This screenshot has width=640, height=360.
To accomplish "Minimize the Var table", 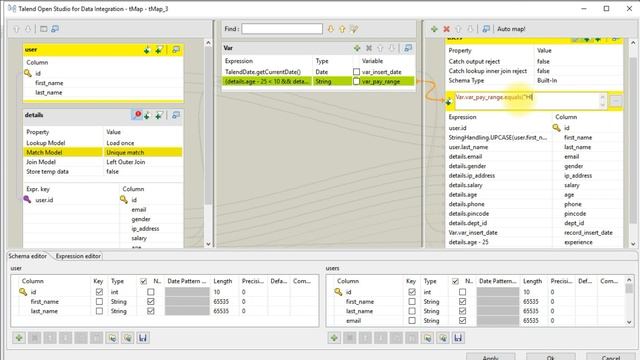I will [407, 48].
